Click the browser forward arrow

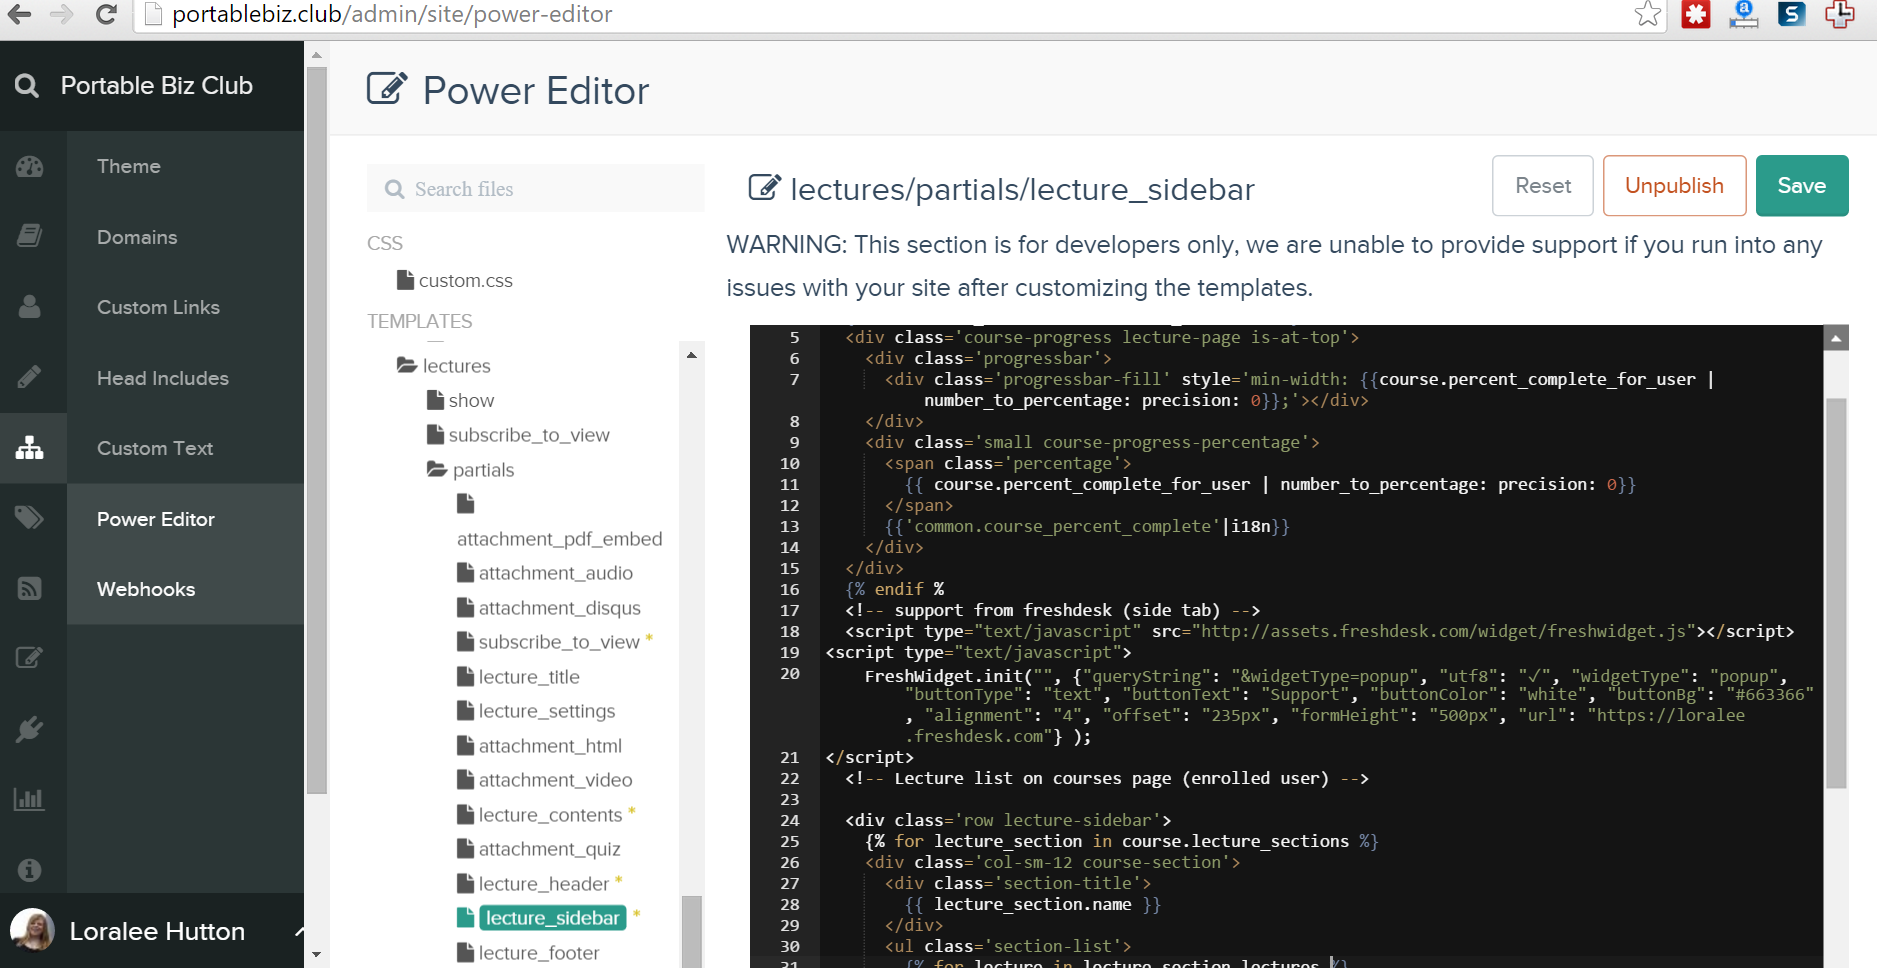click(61, 14)
